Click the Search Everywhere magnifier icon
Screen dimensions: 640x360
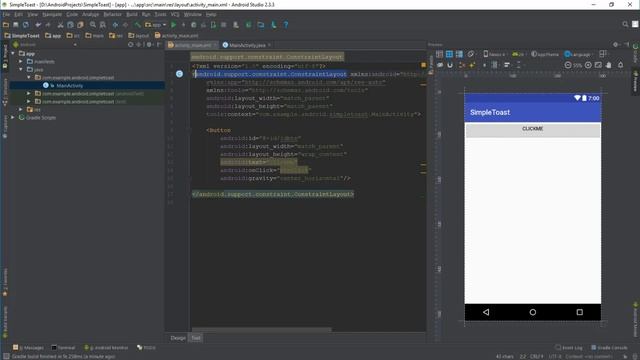tap(625, 24)
